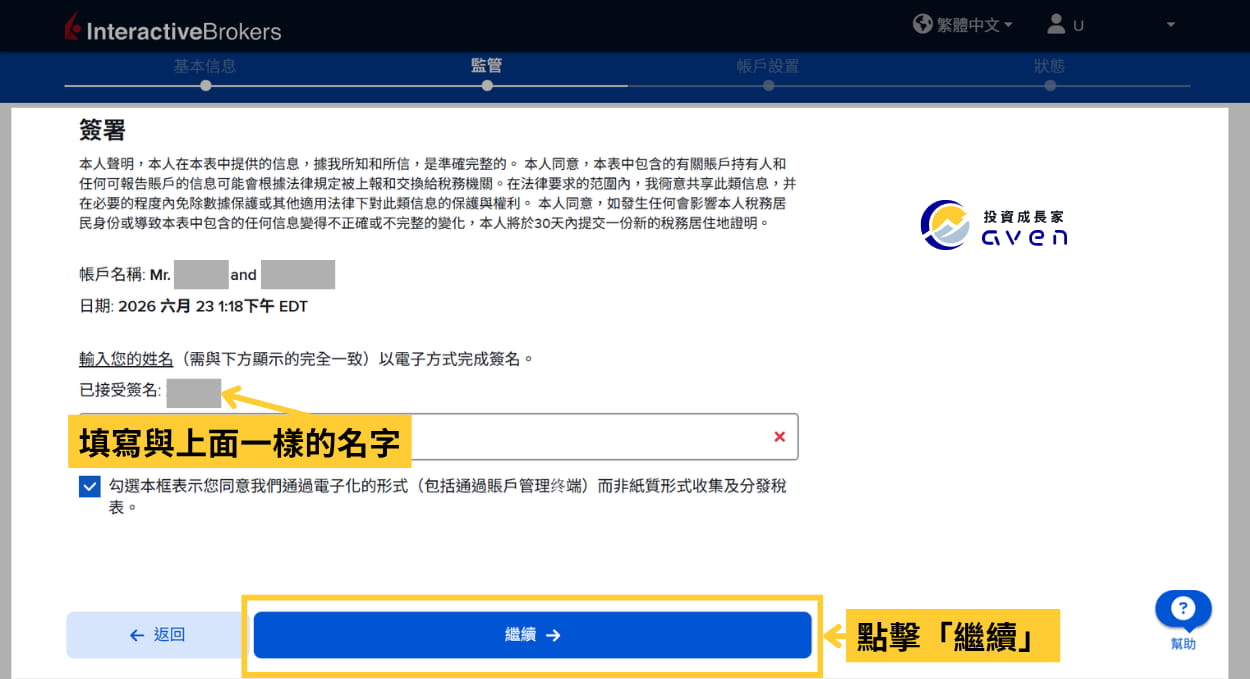
Task: Open the 繁體中文 language dropdown
Action: click(x=974, y=25)
